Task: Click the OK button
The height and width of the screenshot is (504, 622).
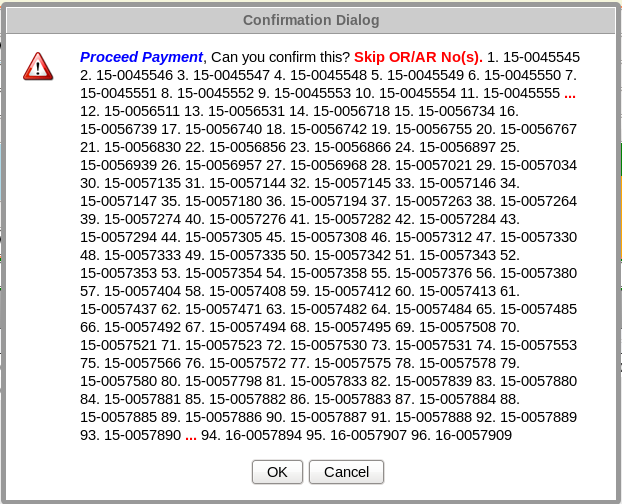Action: [x=277, y=472]
